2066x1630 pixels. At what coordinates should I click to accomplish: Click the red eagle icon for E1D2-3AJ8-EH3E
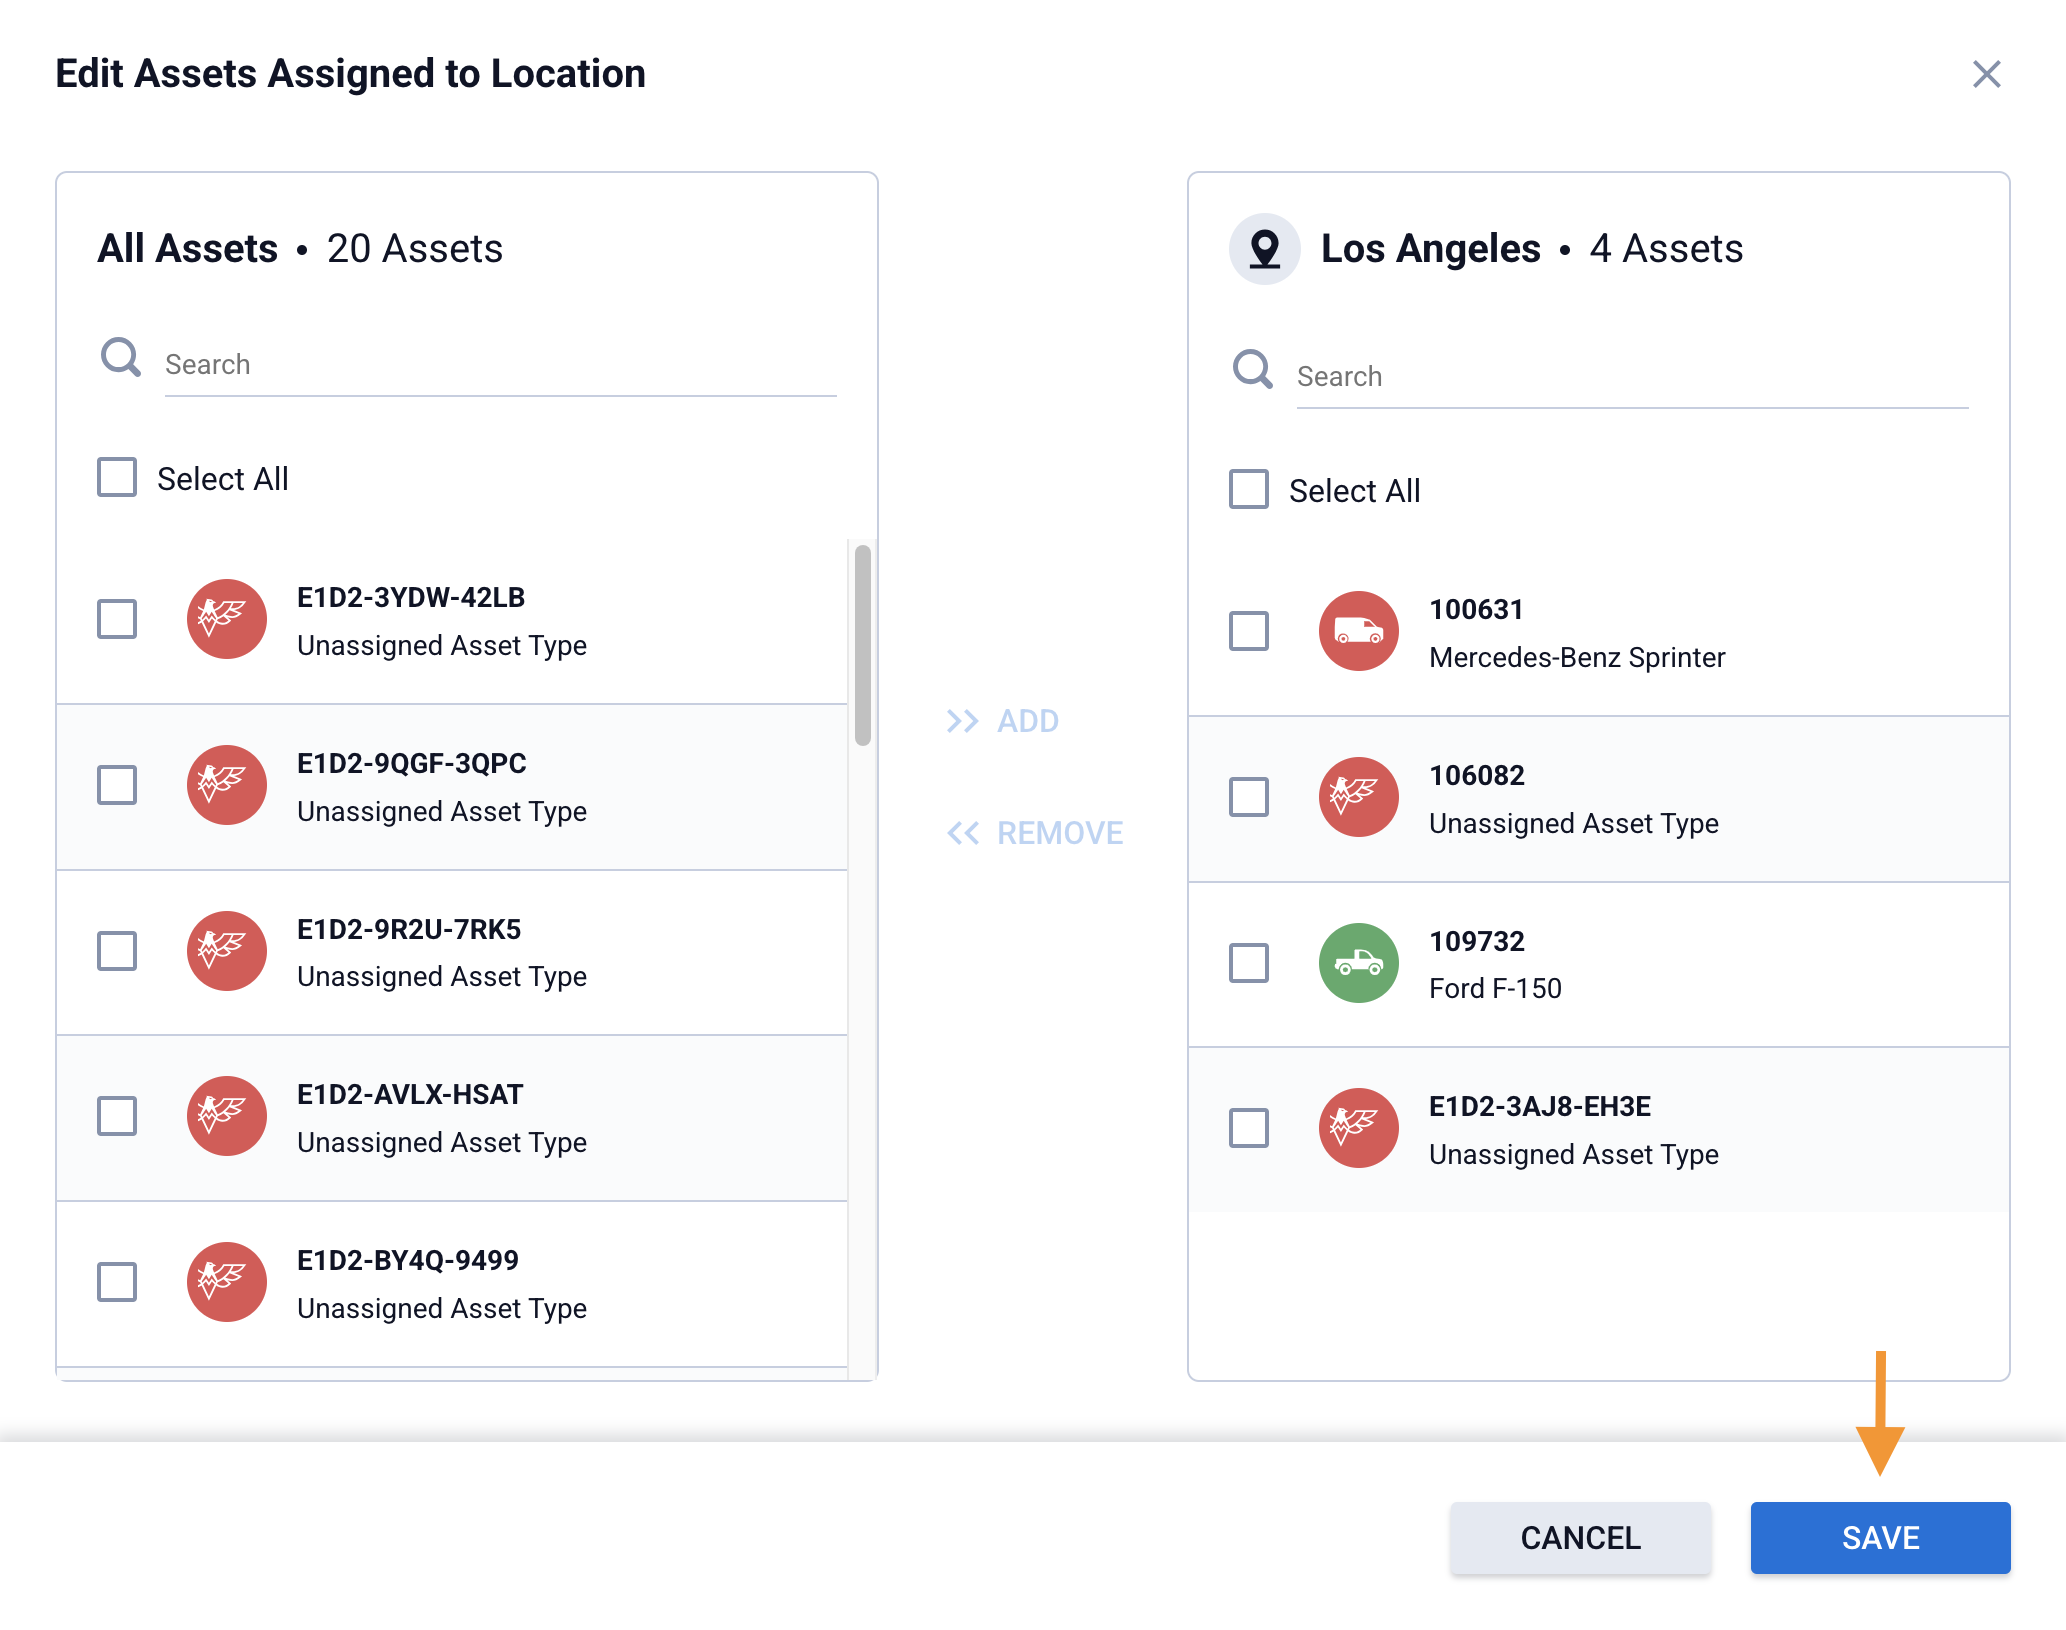(x=1358, y=1128)
